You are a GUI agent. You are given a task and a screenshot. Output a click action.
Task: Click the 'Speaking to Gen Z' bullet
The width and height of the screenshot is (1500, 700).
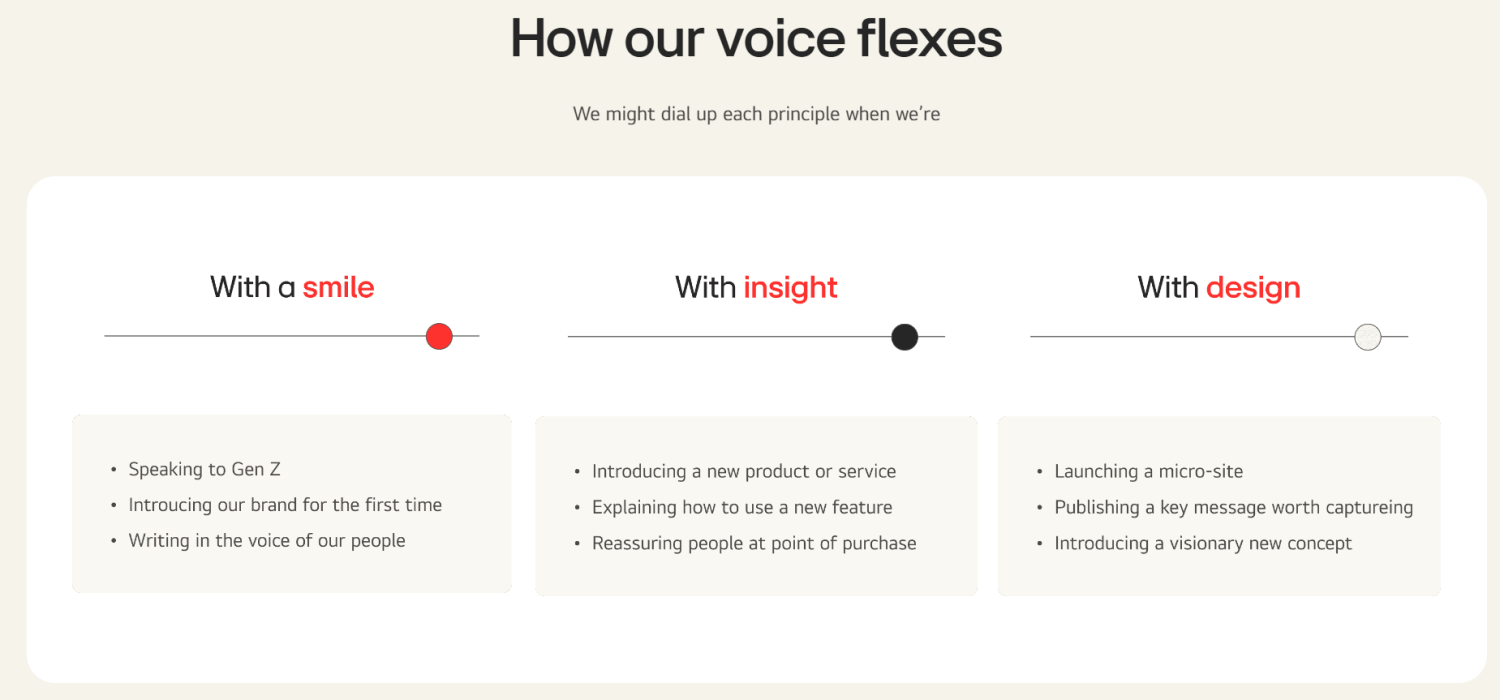pyautogui.click(x=205, y=469)
